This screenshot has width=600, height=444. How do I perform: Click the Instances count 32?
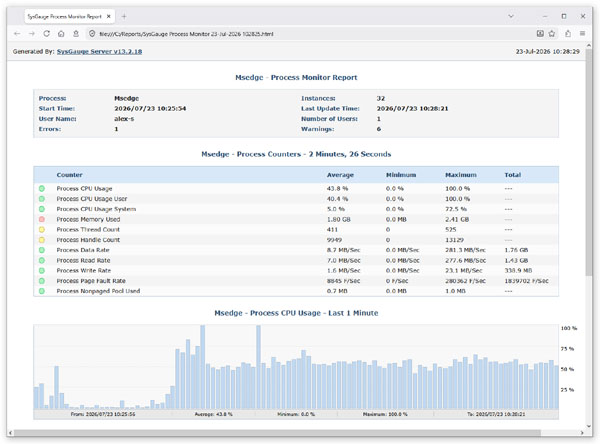[381, 98]
